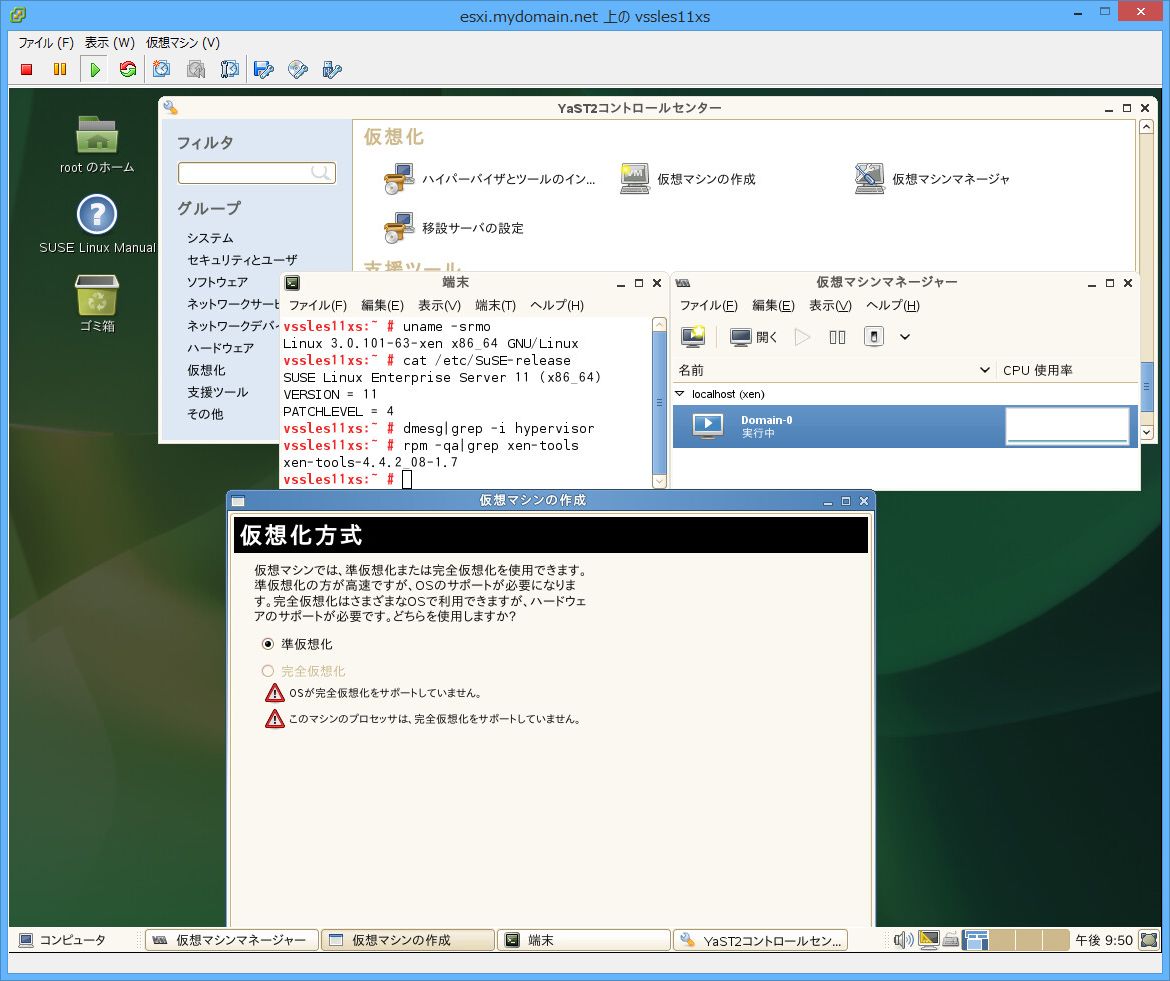1170x981 pixels.
Task: Open ヘルプ(H) menu in 仮想マシンマネージャー
Action: click(892, 305)
